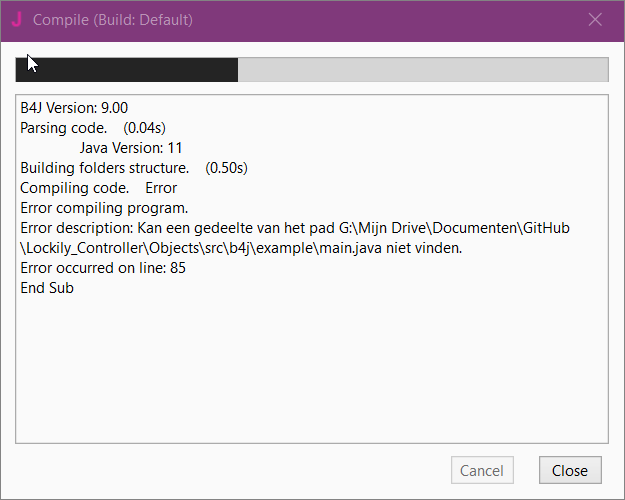
Task: Click empty area of the compile log
Action: point(310,370)
